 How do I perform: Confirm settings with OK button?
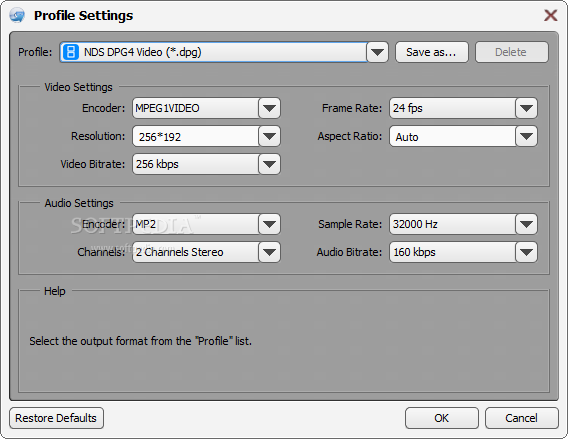(x=442, y=418)
